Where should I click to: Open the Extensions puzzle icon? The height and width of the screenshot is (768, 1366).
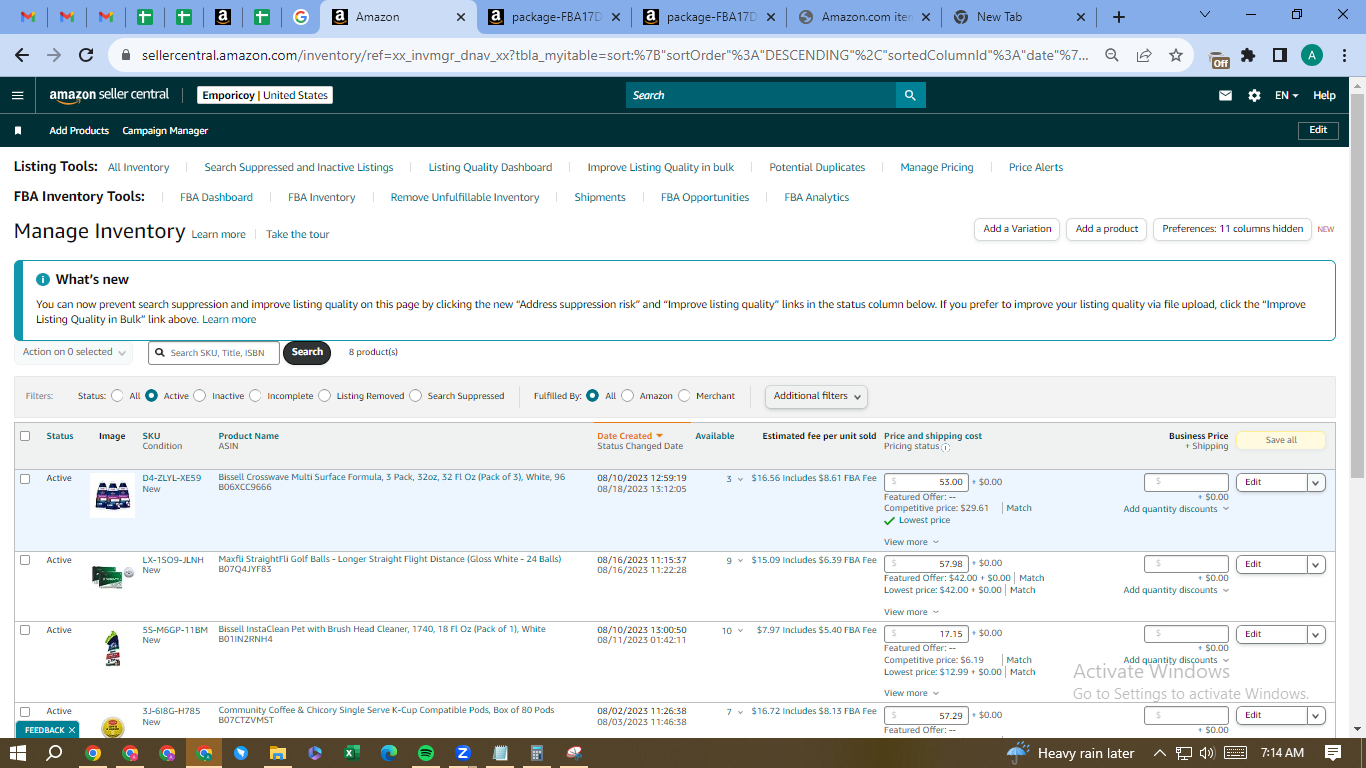(1248, 55)
